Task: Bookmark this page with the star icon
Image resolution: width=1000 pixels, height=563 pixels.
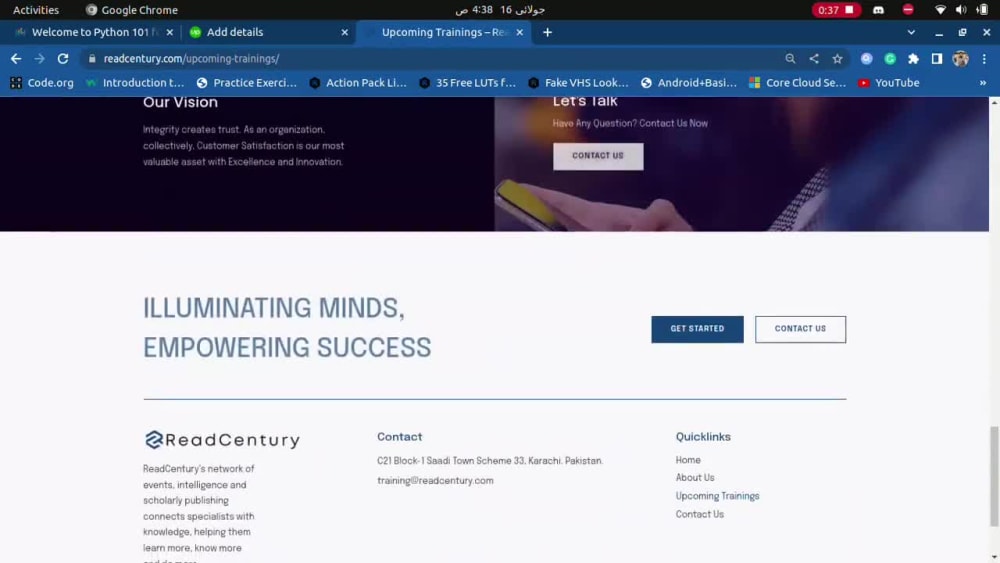Action: [x=837, y=59]
